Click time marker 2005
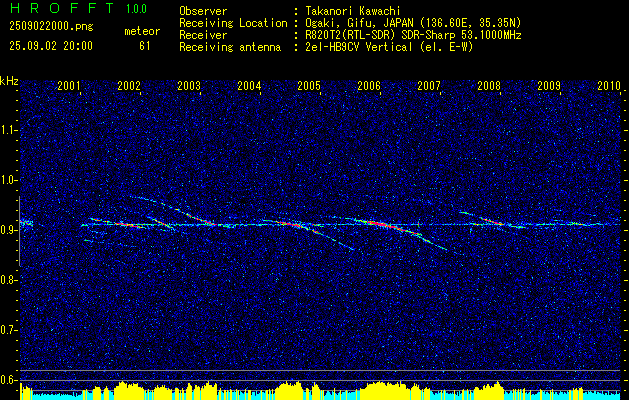The height and width of the screenshot is (400, 629). click(x=309, y=85)
